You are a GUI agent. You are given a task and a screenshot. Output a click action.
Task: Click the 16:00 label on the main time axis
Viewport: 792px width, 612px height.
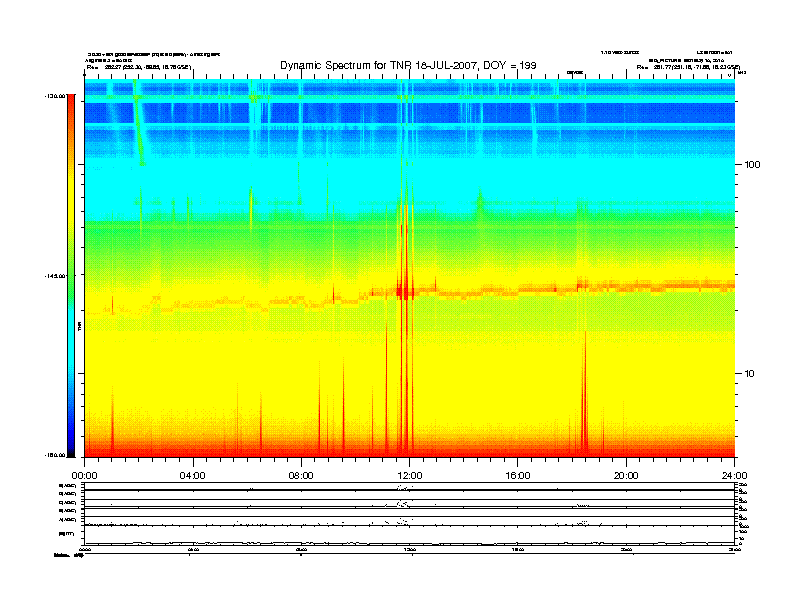coord(518,476)
